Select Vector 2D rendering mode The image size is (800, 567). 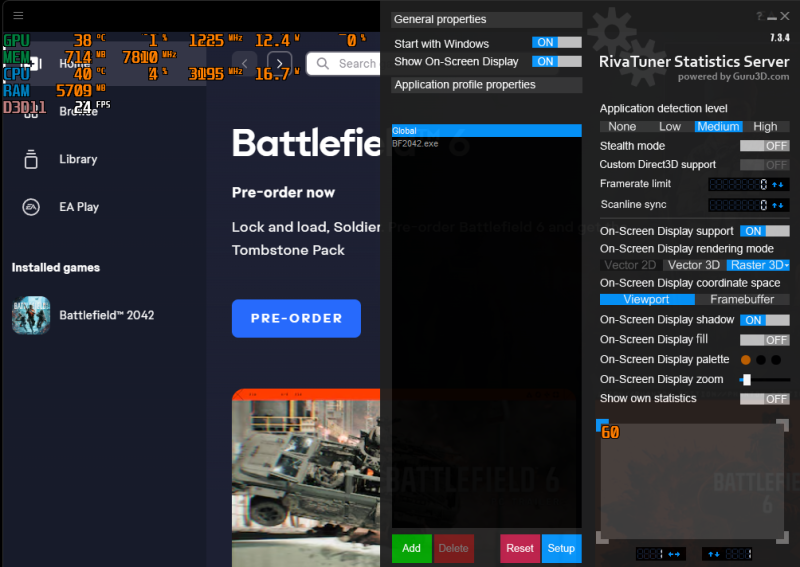[x=630, y=265]
